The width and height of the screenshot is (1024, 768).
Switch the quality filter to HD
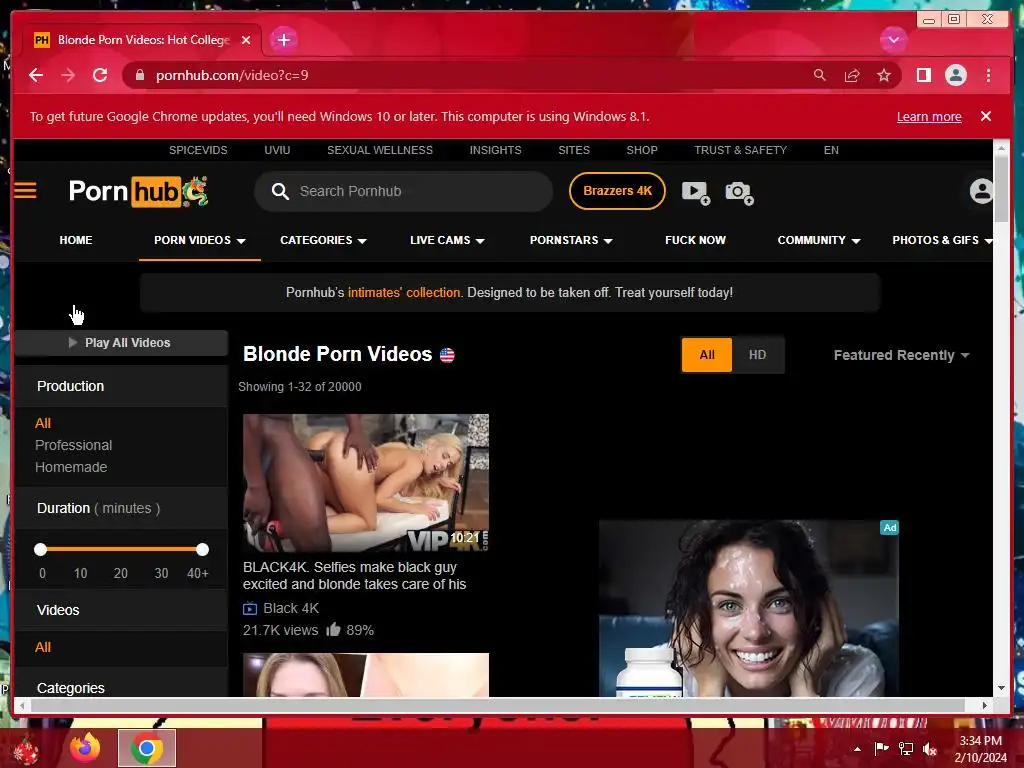[x=758, y=355]
